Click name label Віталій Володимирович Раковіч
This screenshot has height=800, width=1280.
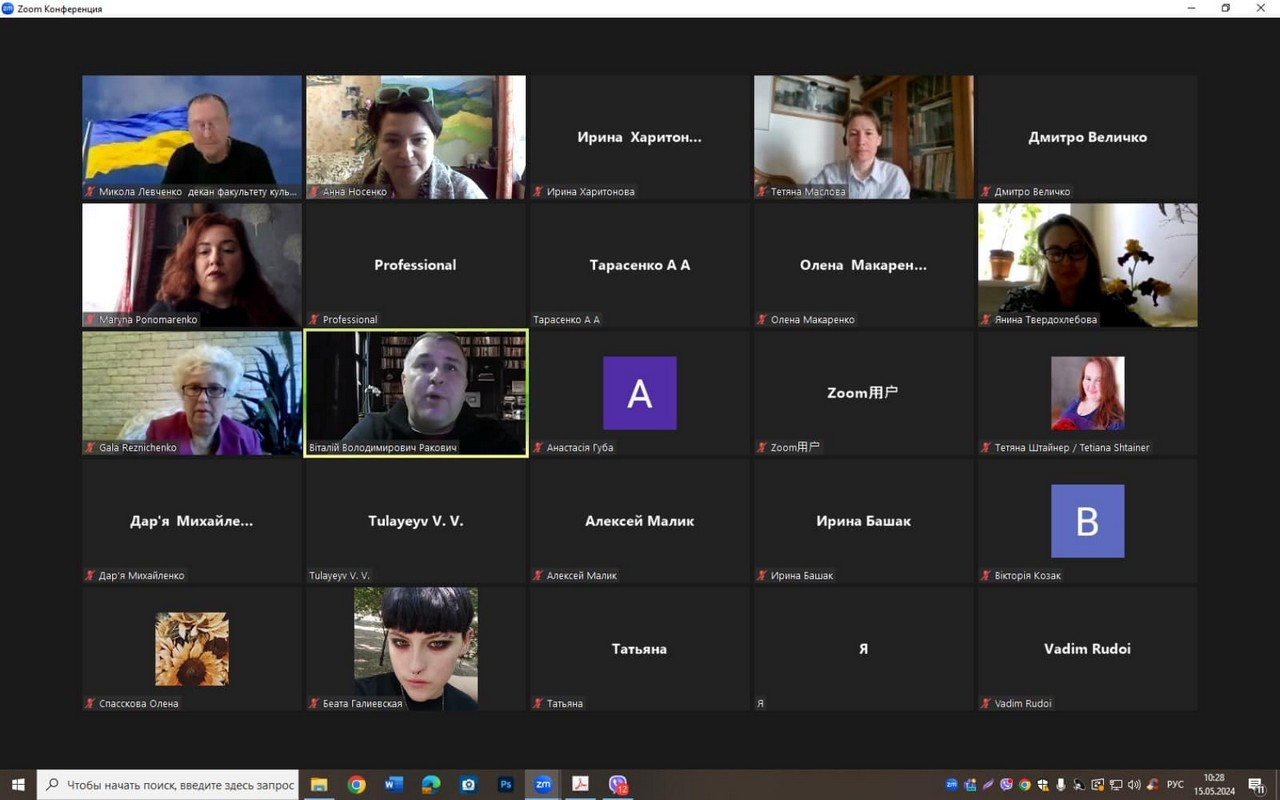pos(383,448)
